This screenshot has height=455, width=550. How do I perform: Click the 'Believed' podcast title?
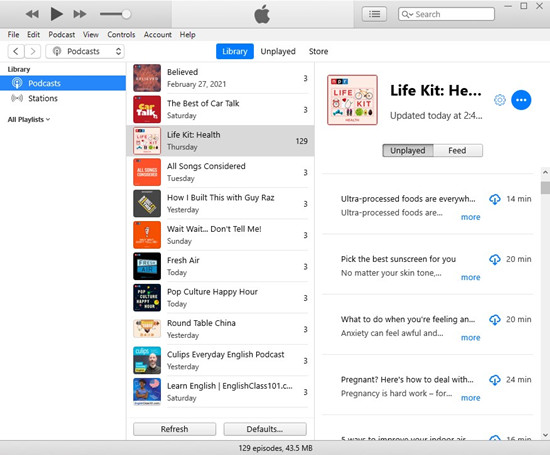pyautogui.click(x=182, y=72)
